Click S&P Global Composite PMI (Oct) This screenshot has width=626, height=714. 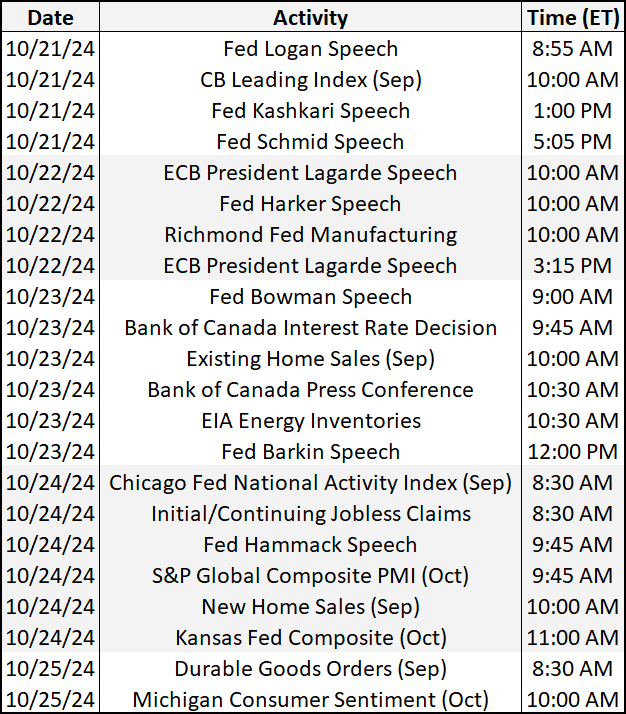pos(310,576)
